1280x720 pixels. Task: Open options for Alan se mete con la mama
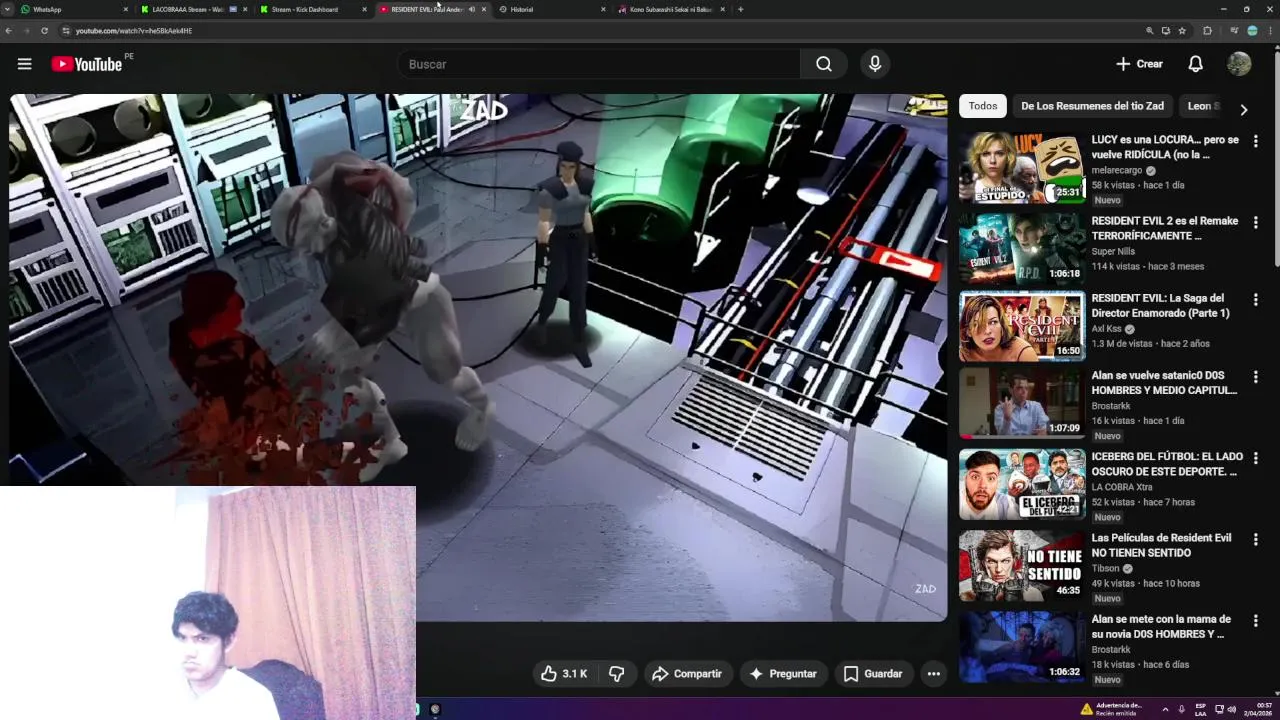[1255, 620]
